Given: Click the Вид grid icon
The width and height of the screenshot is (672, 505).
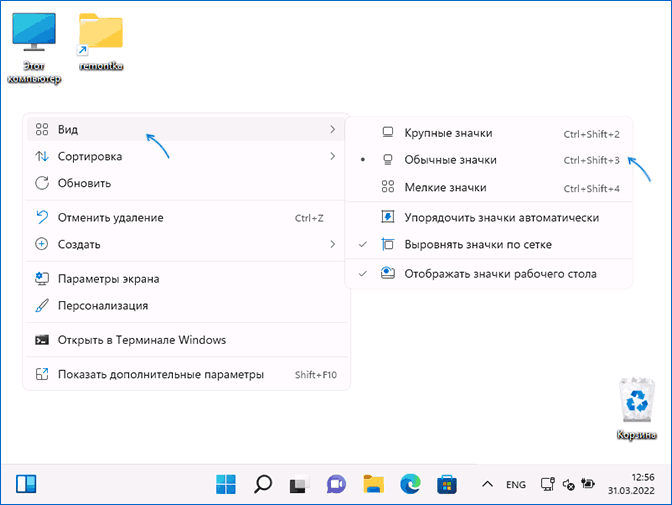Looking at the screenshot, I should (42, 129).
